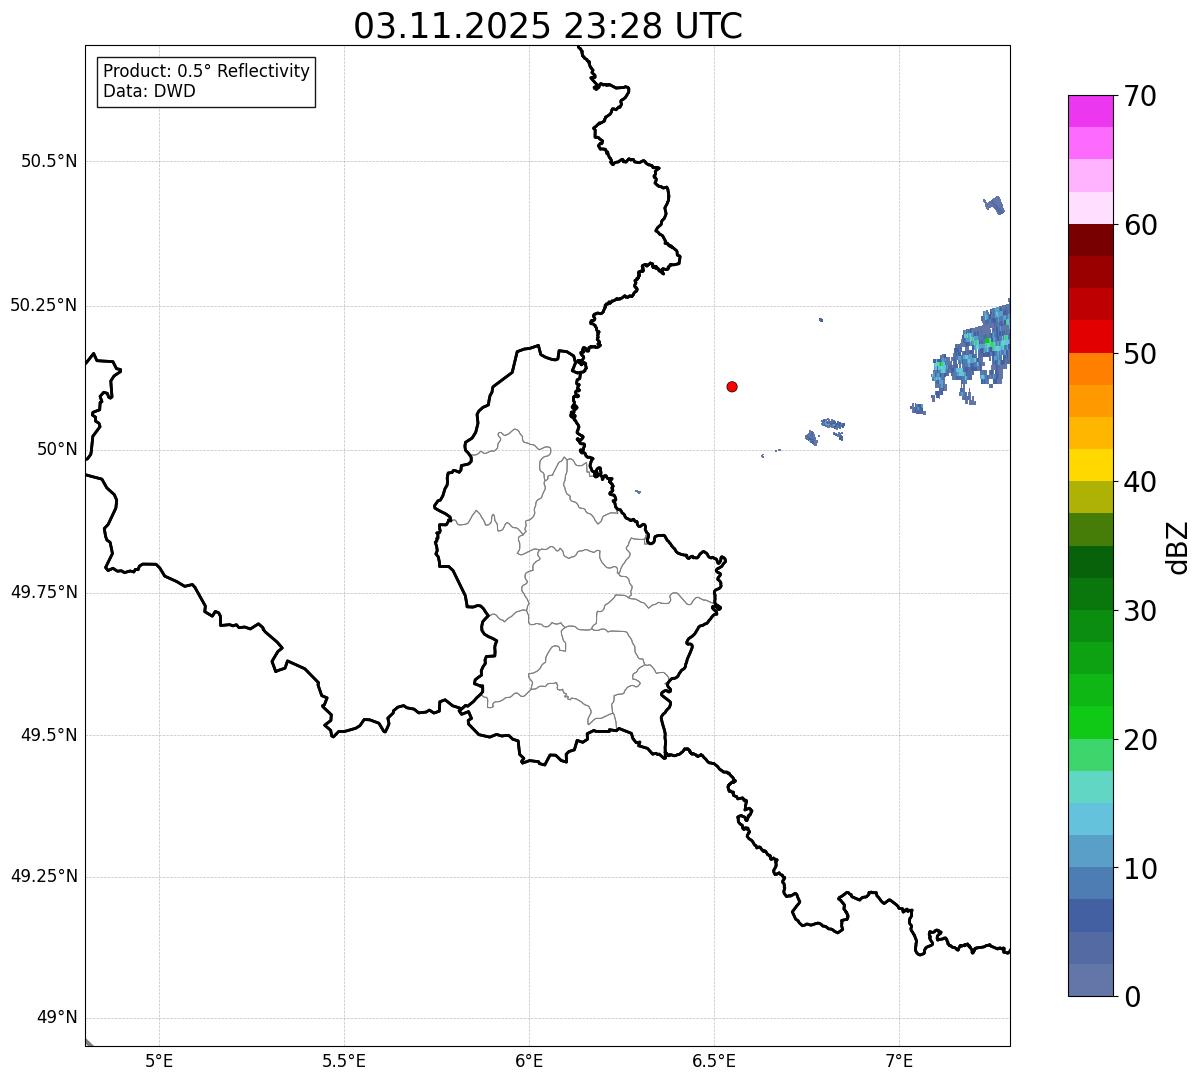Click the magenta top colorbar swatch

pyautogui.click(x=1091, y=111)
